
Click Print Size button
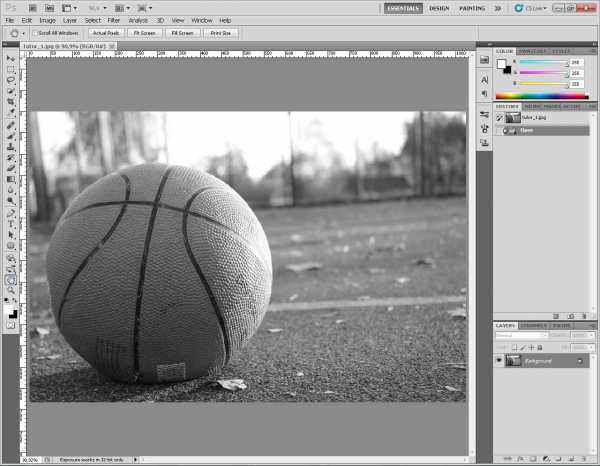pyautogui.click(x=221, y=33)
